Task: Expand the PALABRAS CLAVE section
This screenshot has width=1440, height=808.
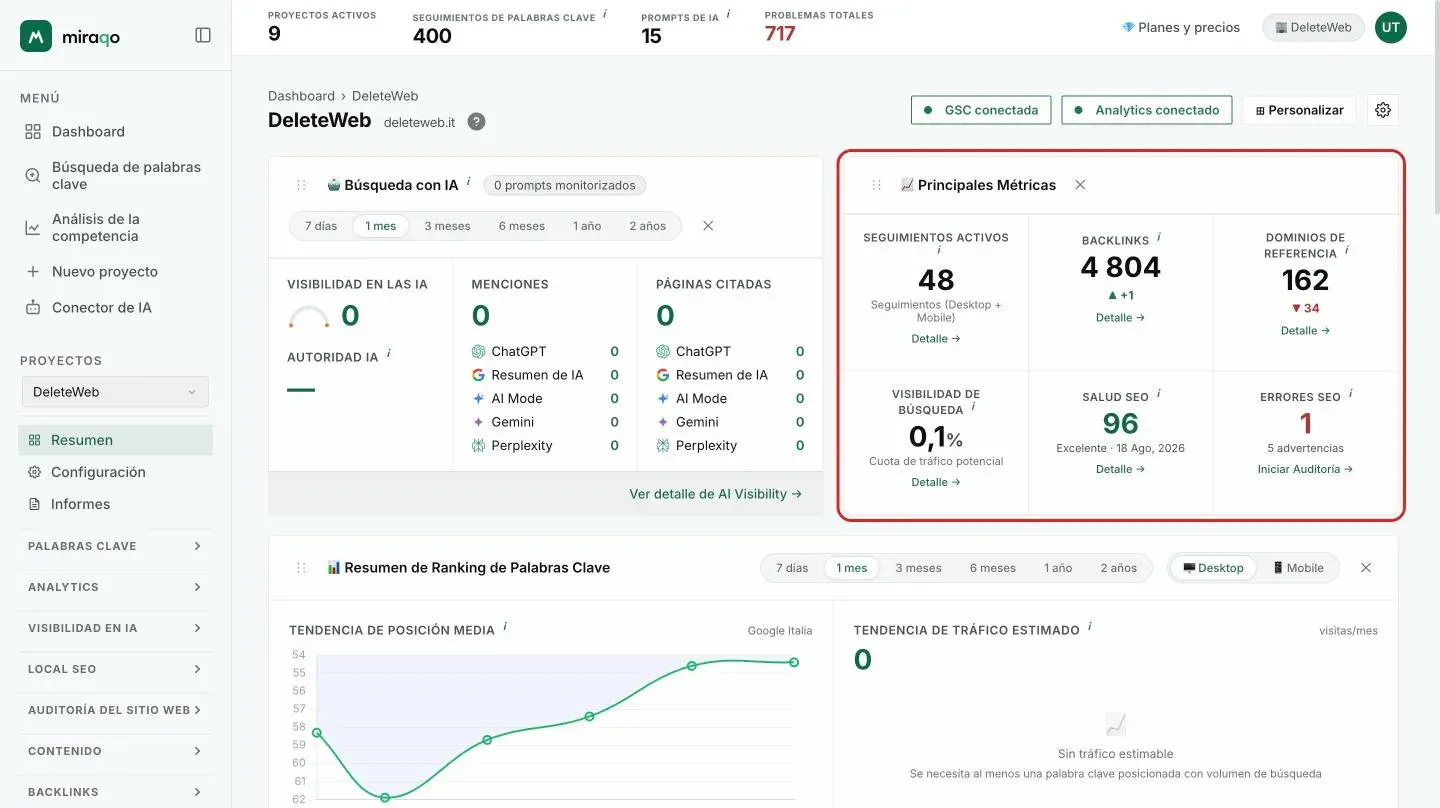Action: [115, 546]
